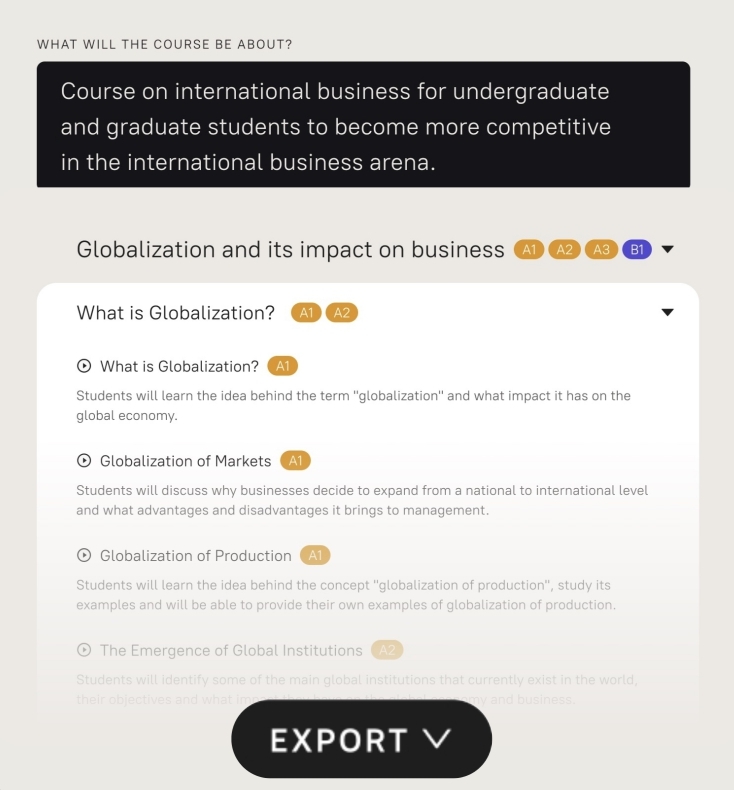Viewport: 734px width, 790px height.
Task: Click A1 tag on Globalization of Production lesson
Action: pyautogui.click(x=315, y=555)
